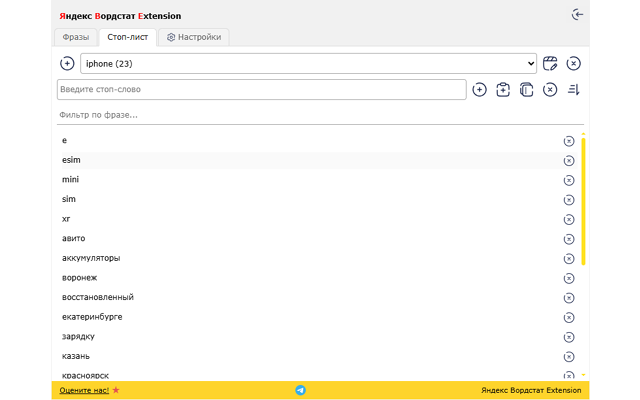640x400 pixels.
Task: Select the 'аккумуляторы' text row
Action: click(x=319, y=258)
